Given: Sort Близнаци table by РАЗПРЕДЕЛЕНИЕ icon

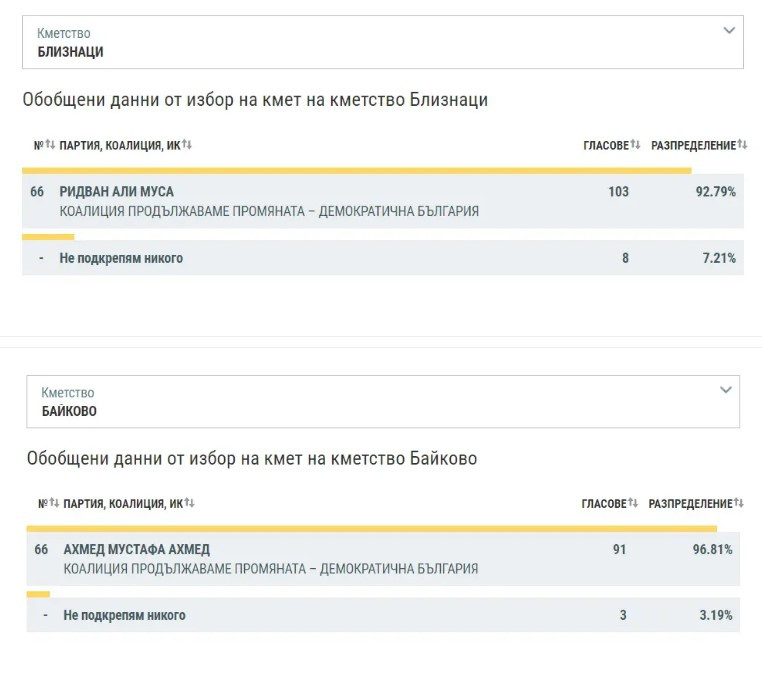Looking at the screenshot, I should pyautogui.click(x=742, y=146).
